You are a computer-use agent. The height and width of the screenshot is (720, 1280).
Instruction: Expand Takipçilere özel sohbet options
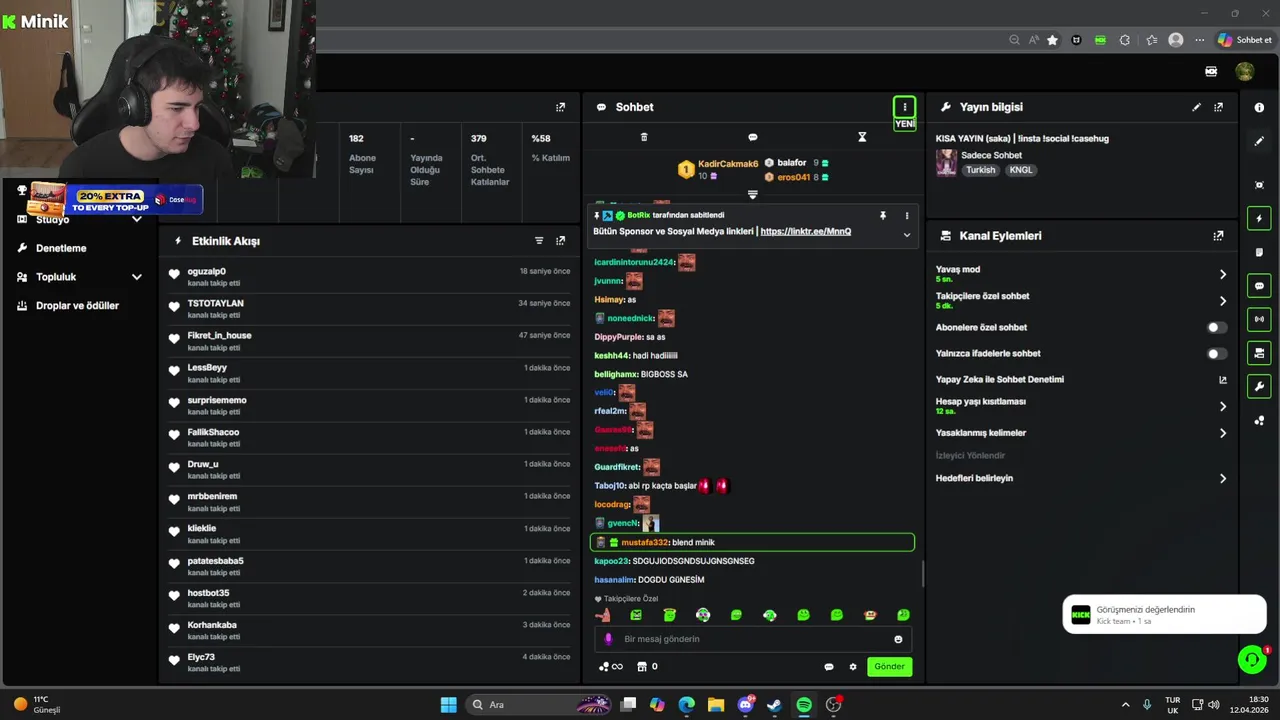coord(1222,301)
